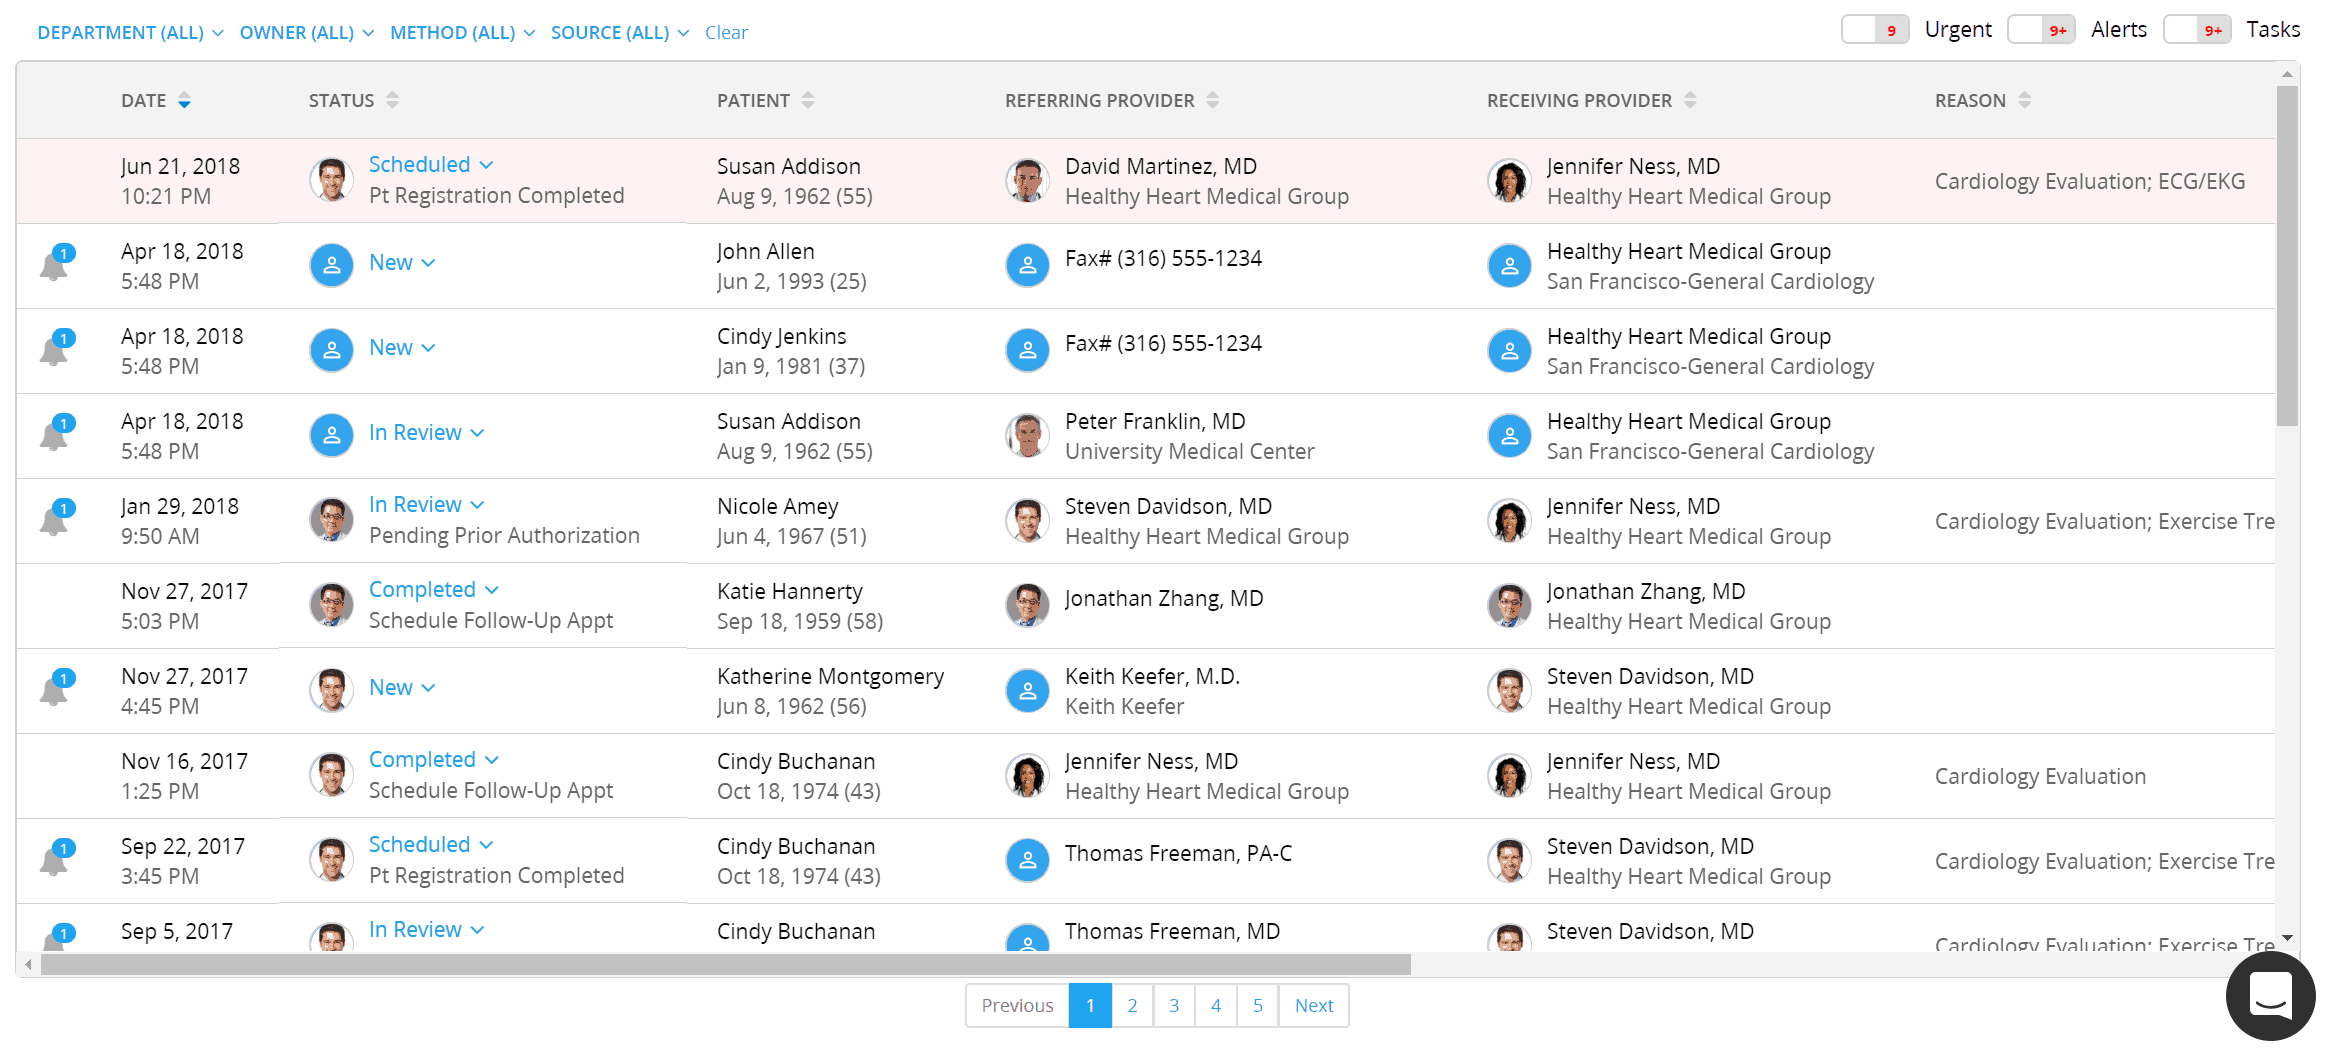
Task: Click the alert bell for John Allen
Action: 55,265
